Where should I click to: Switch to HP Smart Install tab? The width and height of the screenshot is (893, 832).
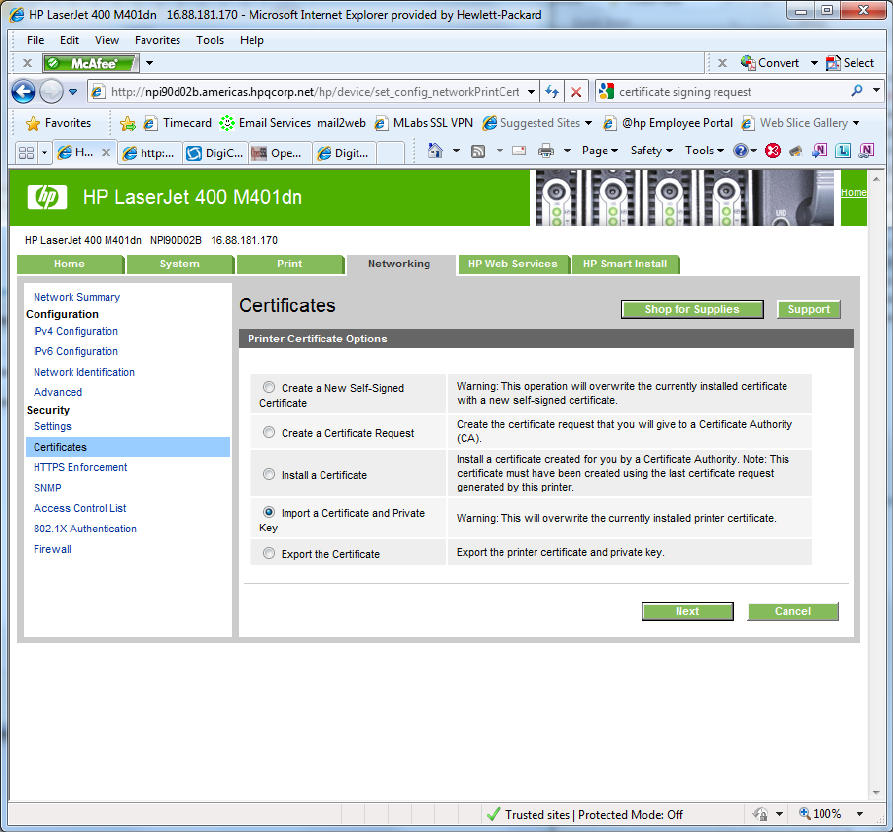pyautogui.click(x=625, y=264)
